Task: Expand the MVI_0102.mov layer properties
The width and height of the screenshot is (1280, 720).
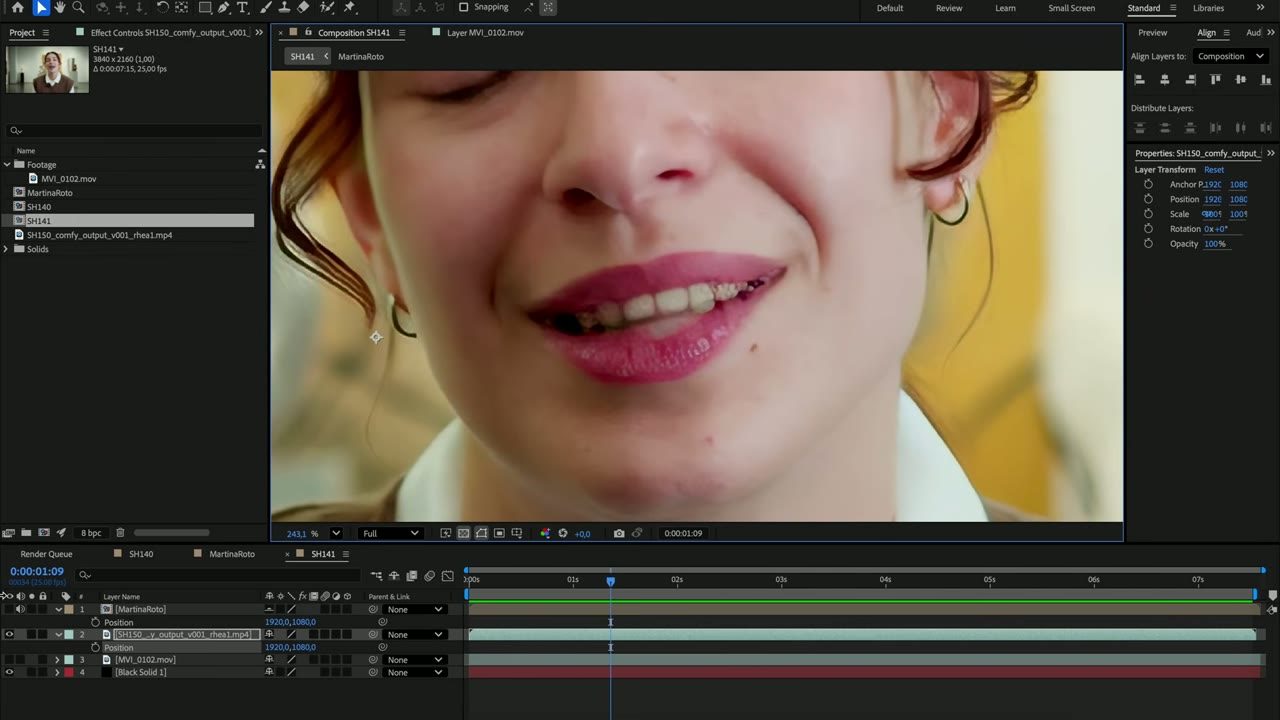Action: [57, 660]
